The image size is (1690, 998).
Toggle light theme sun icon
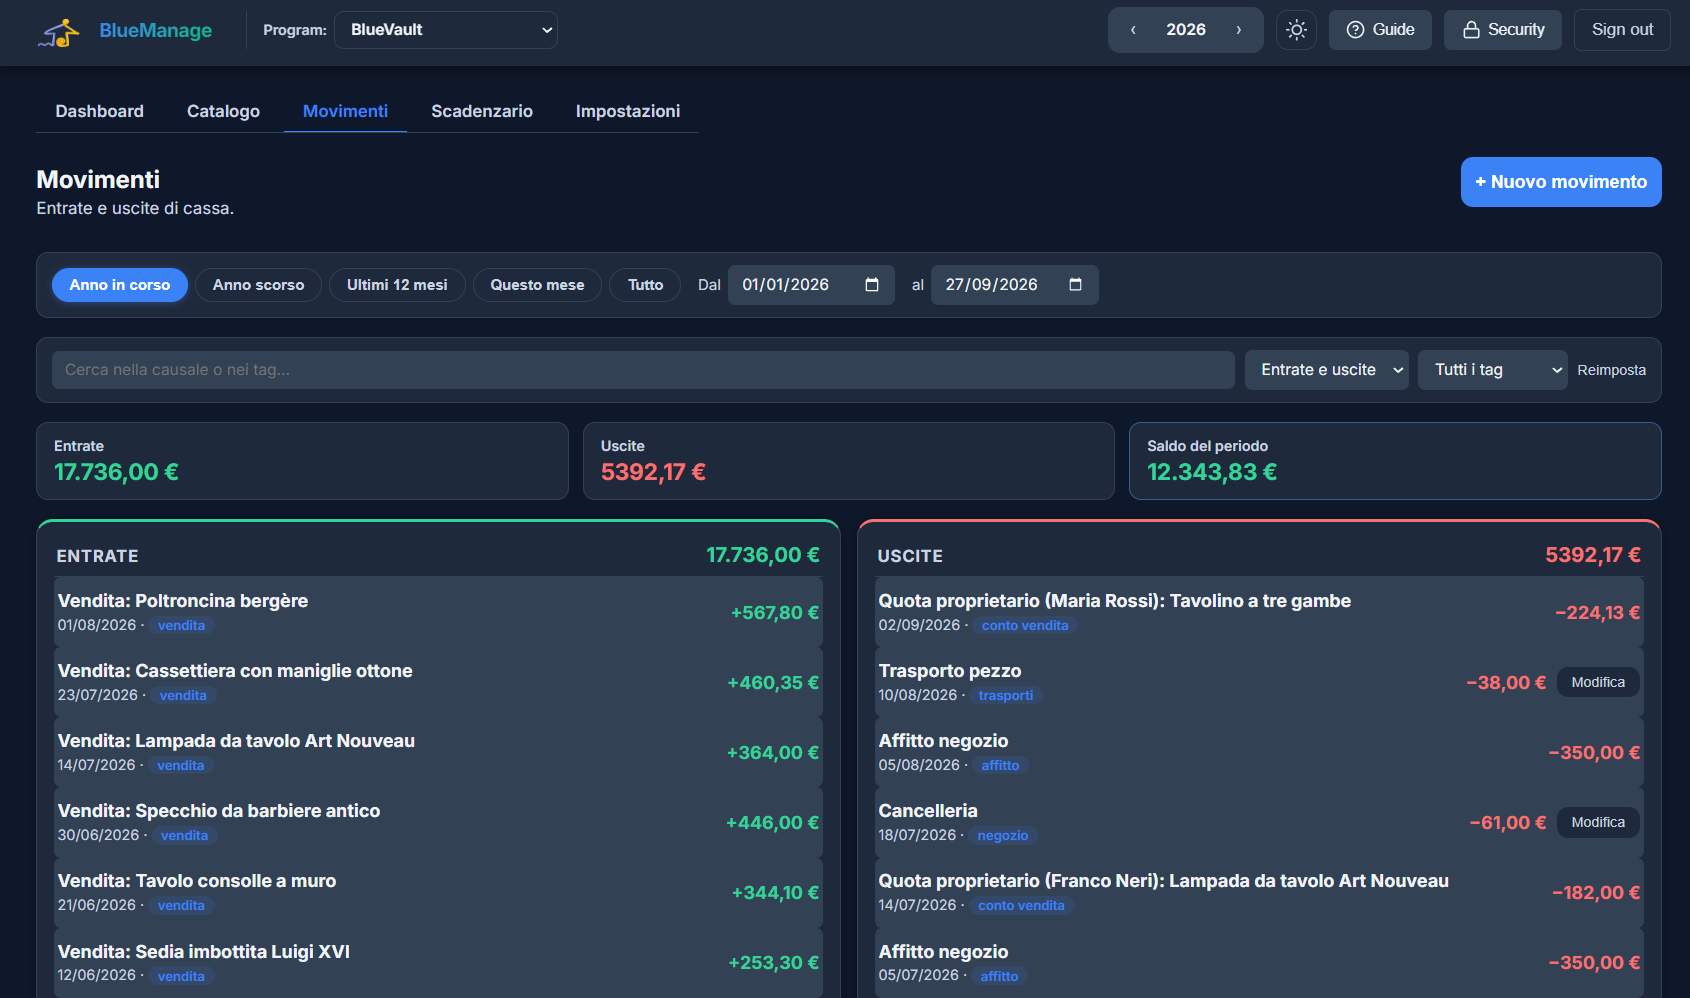(x=1296, y=30)
